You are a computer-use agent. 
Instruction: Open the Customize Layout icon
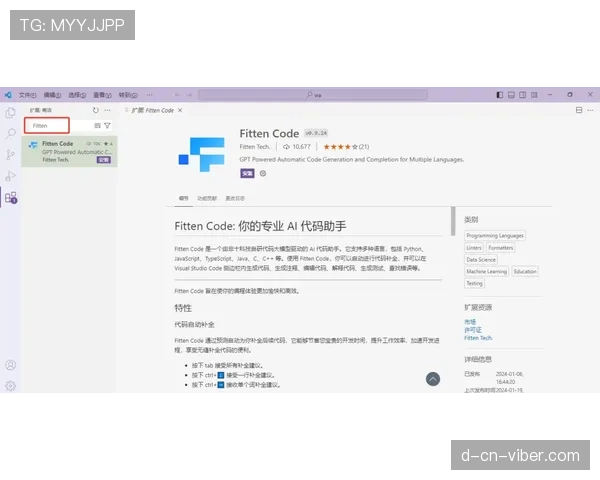pyautogui.click(x=534, y=95)
